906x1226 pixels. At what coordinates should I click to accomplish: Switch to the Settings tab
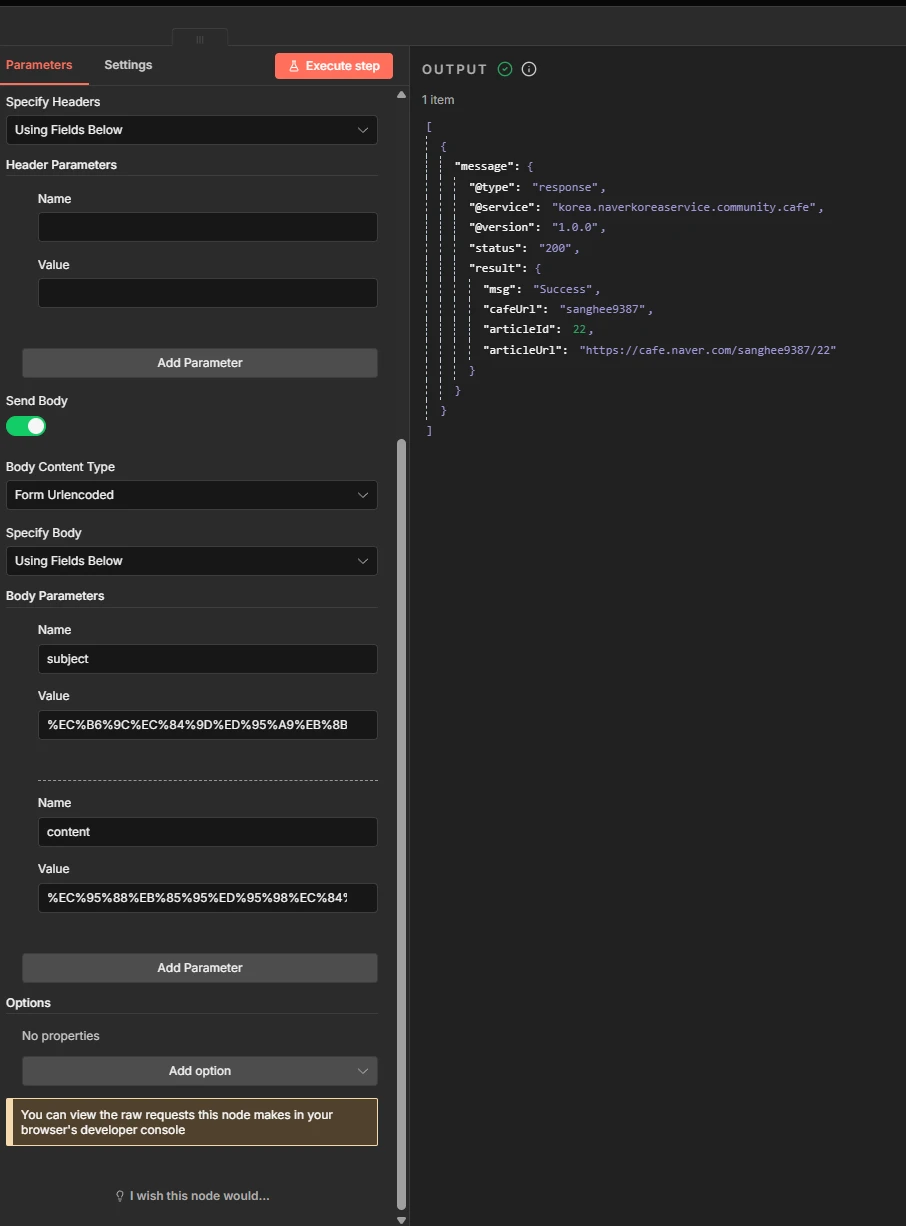tap(128, 65)
